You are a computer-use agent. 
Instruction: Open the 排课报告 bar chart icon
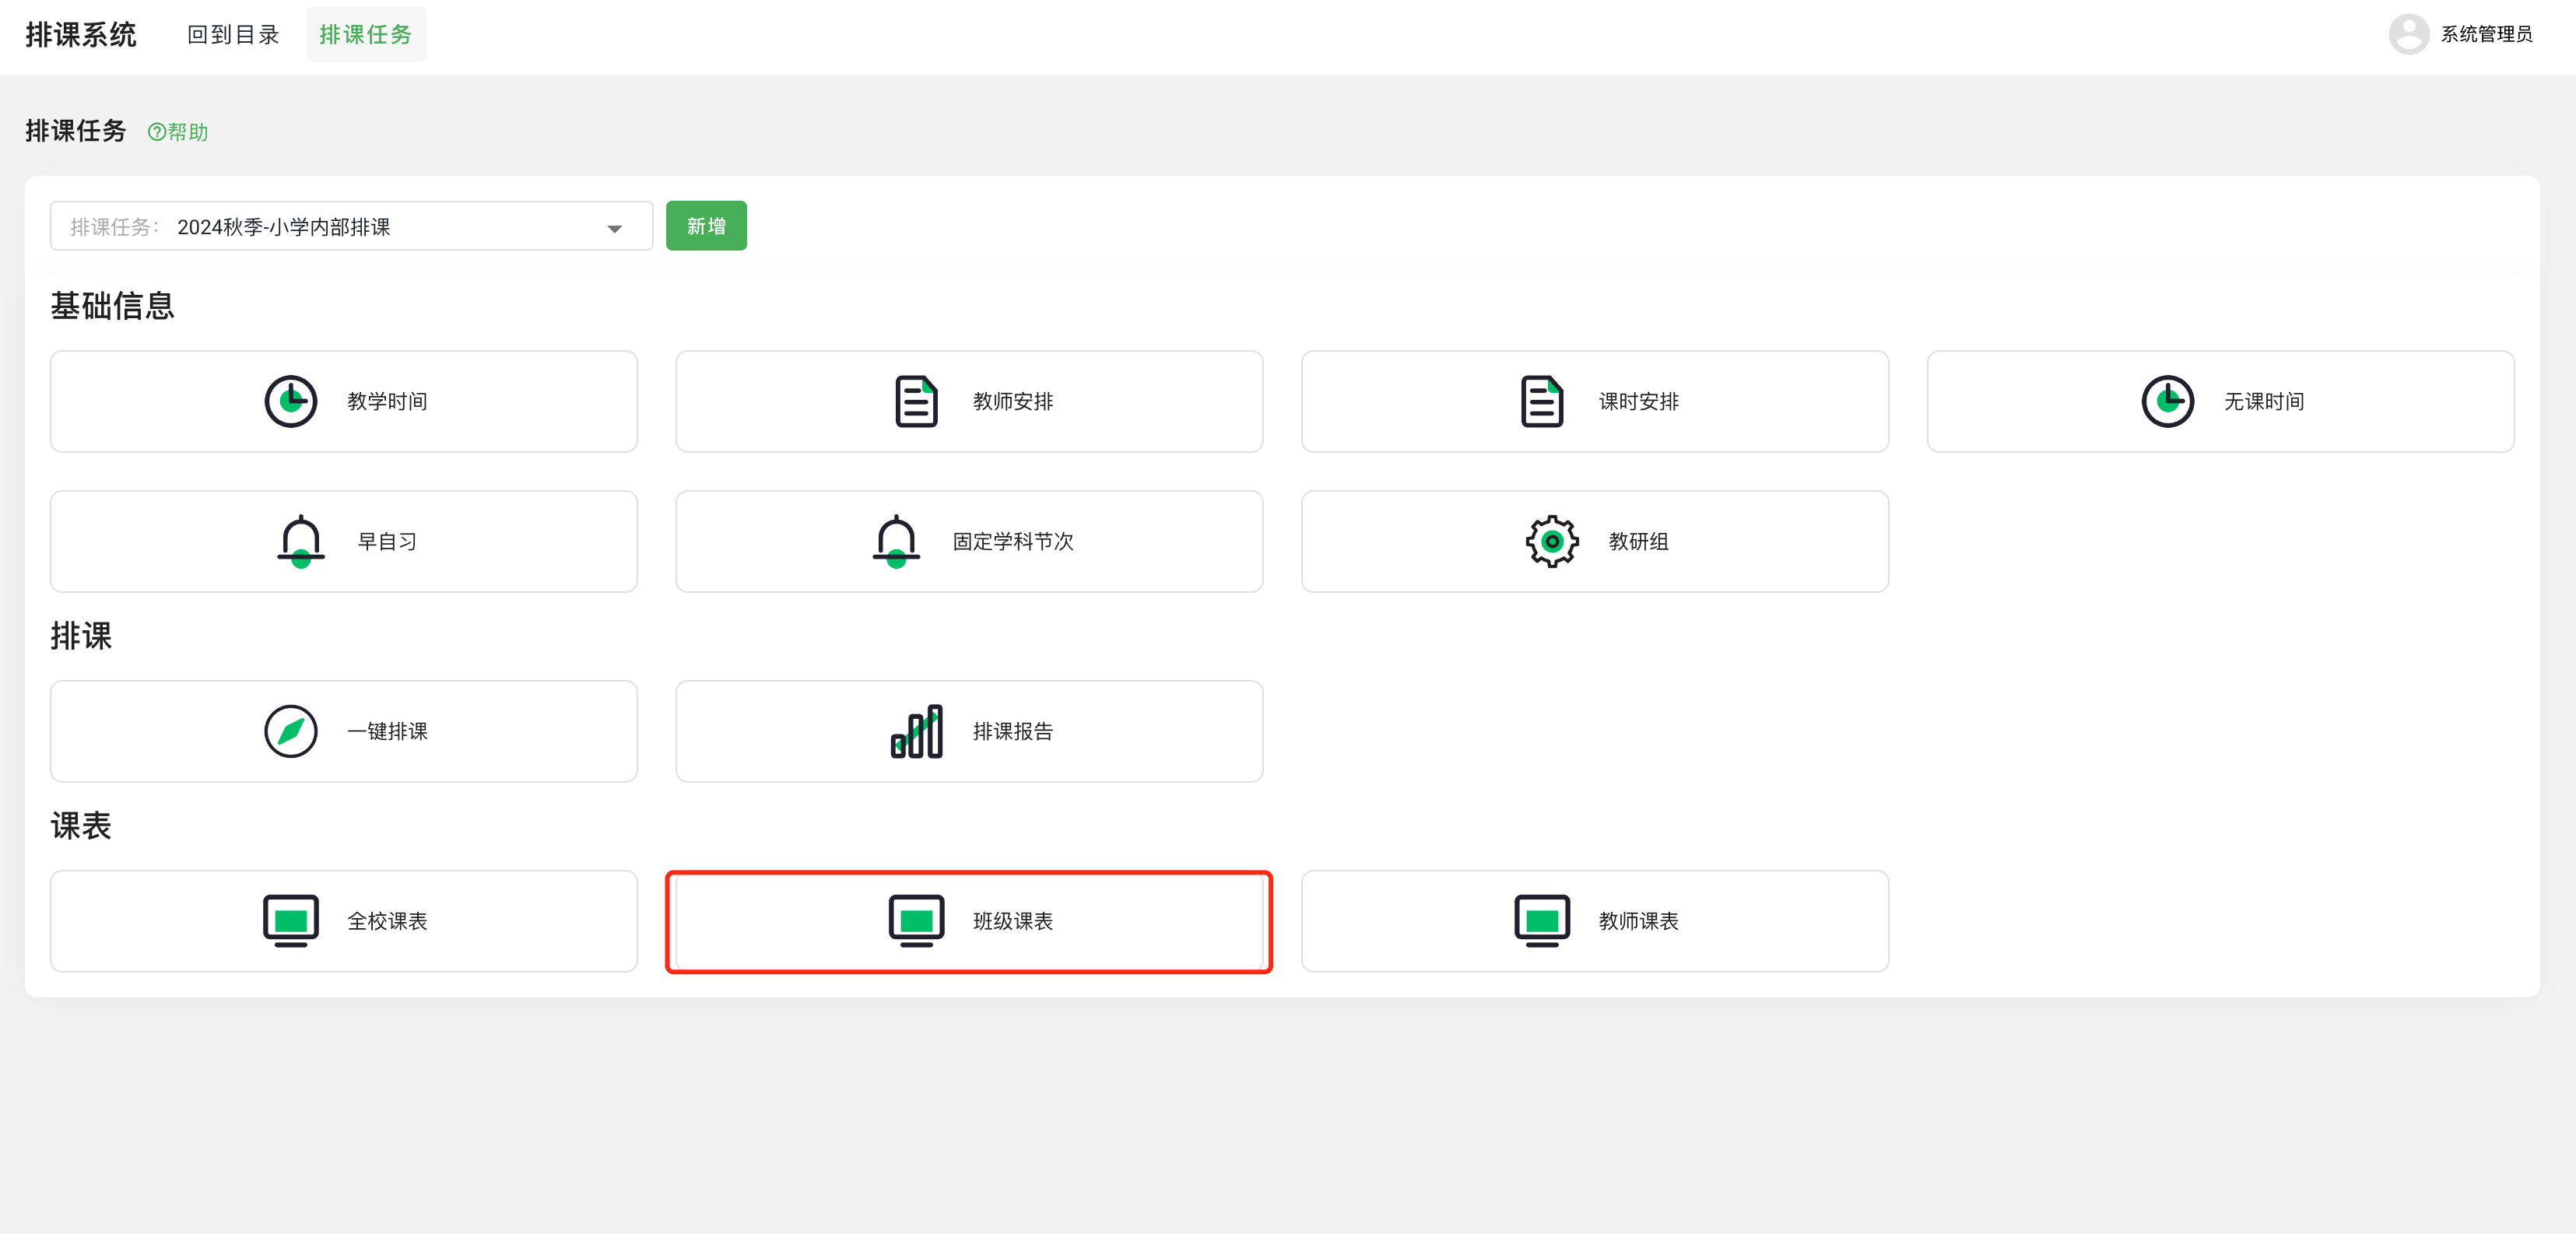point(915,731)
